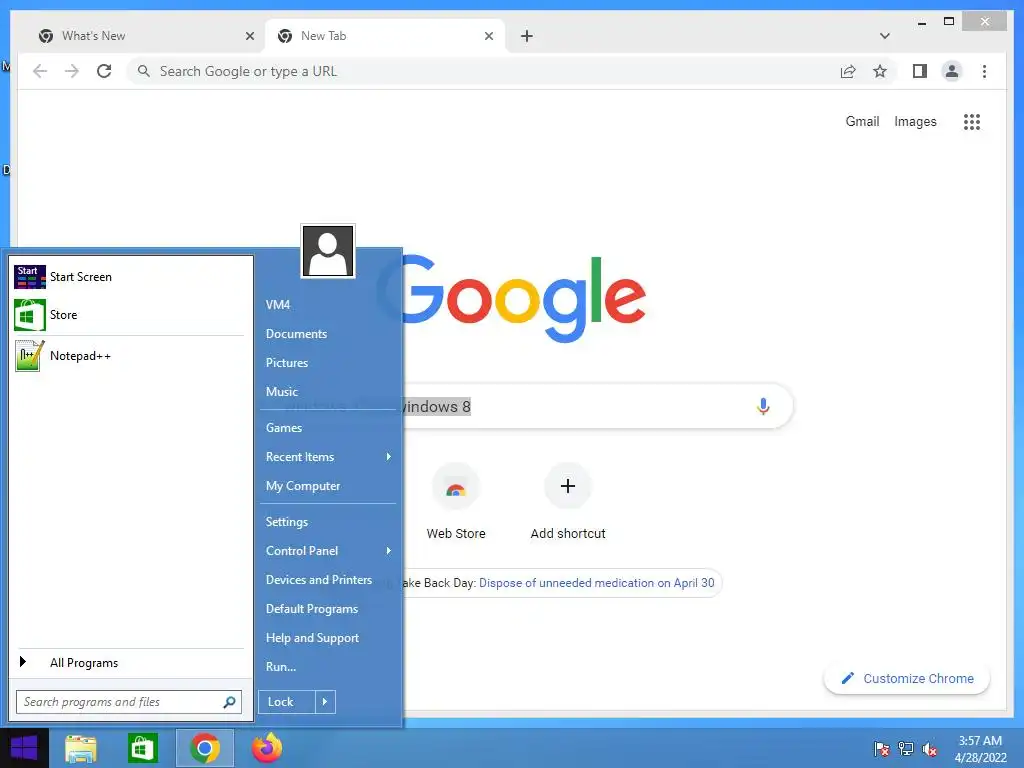The image size is (1024, 768).
Task: Click the Chrome forward arrow
Action: [72, 71]
